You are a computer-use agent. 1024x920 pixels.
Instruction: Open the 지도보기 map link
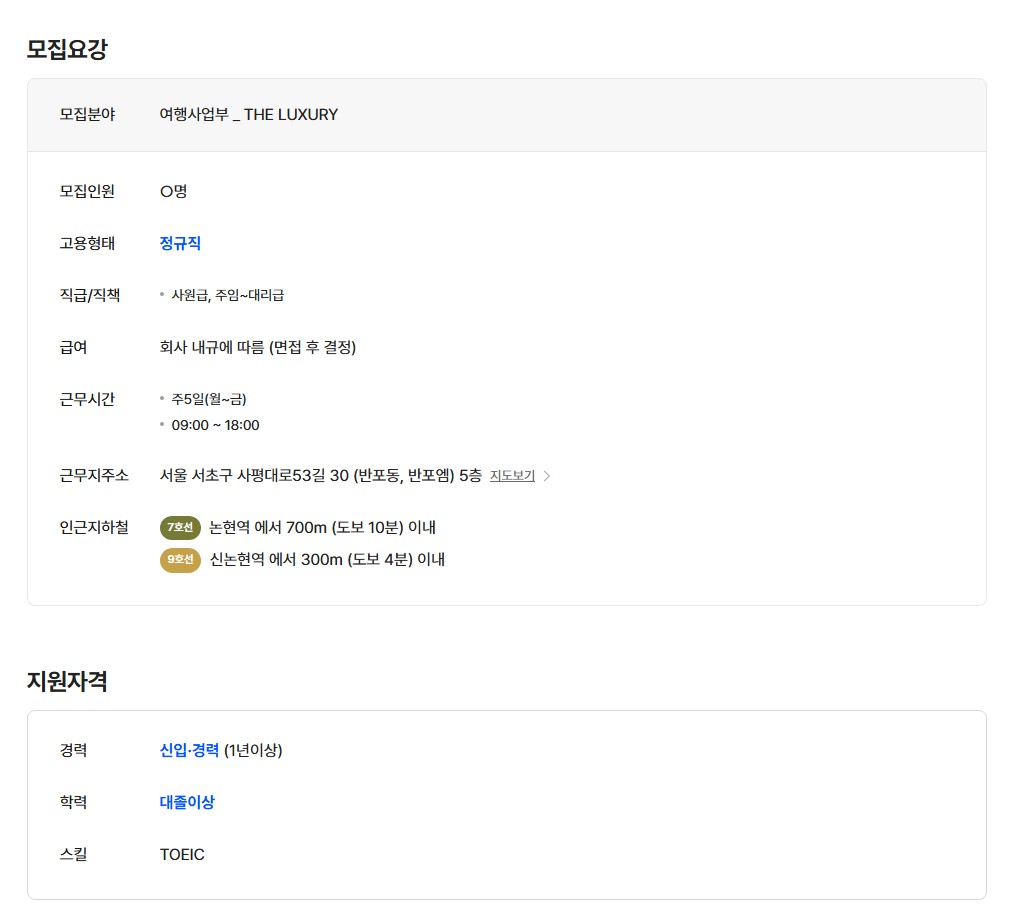click(x=512, y=476)
